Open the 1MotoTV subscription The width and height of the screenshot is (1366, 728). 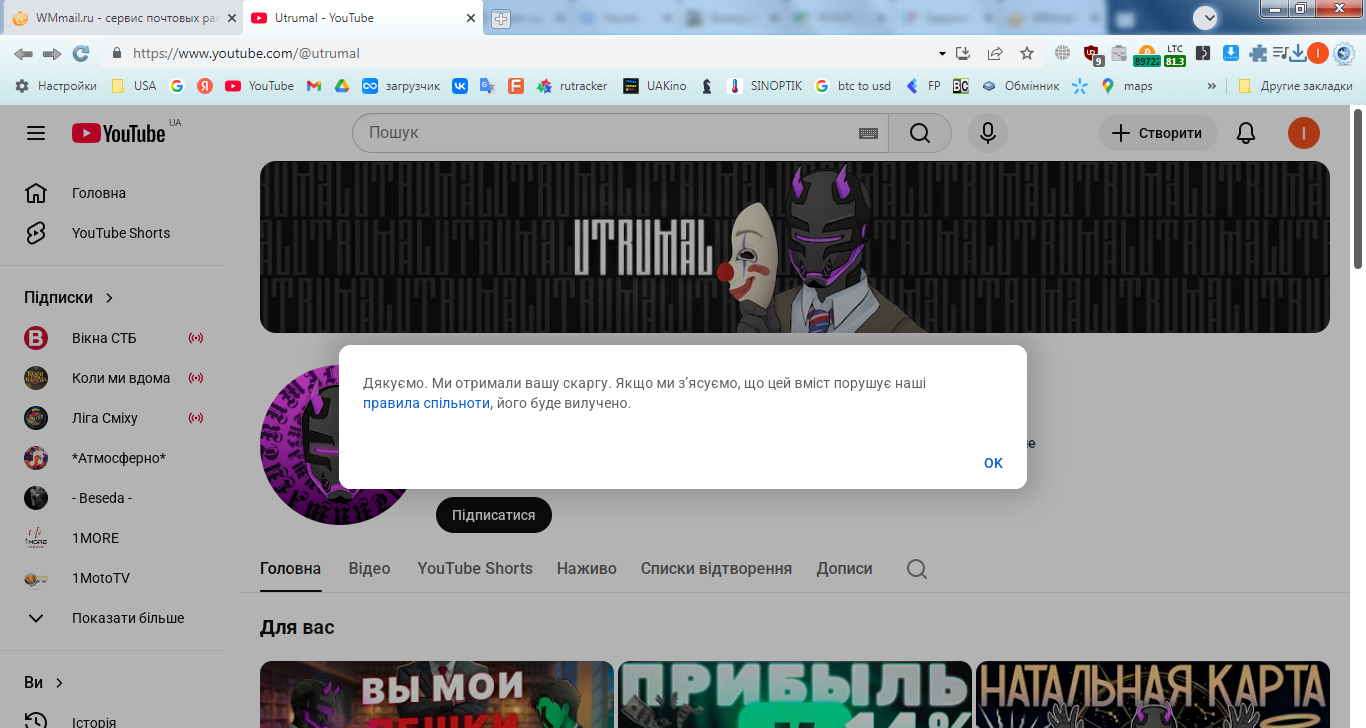[x=112, y=578]
